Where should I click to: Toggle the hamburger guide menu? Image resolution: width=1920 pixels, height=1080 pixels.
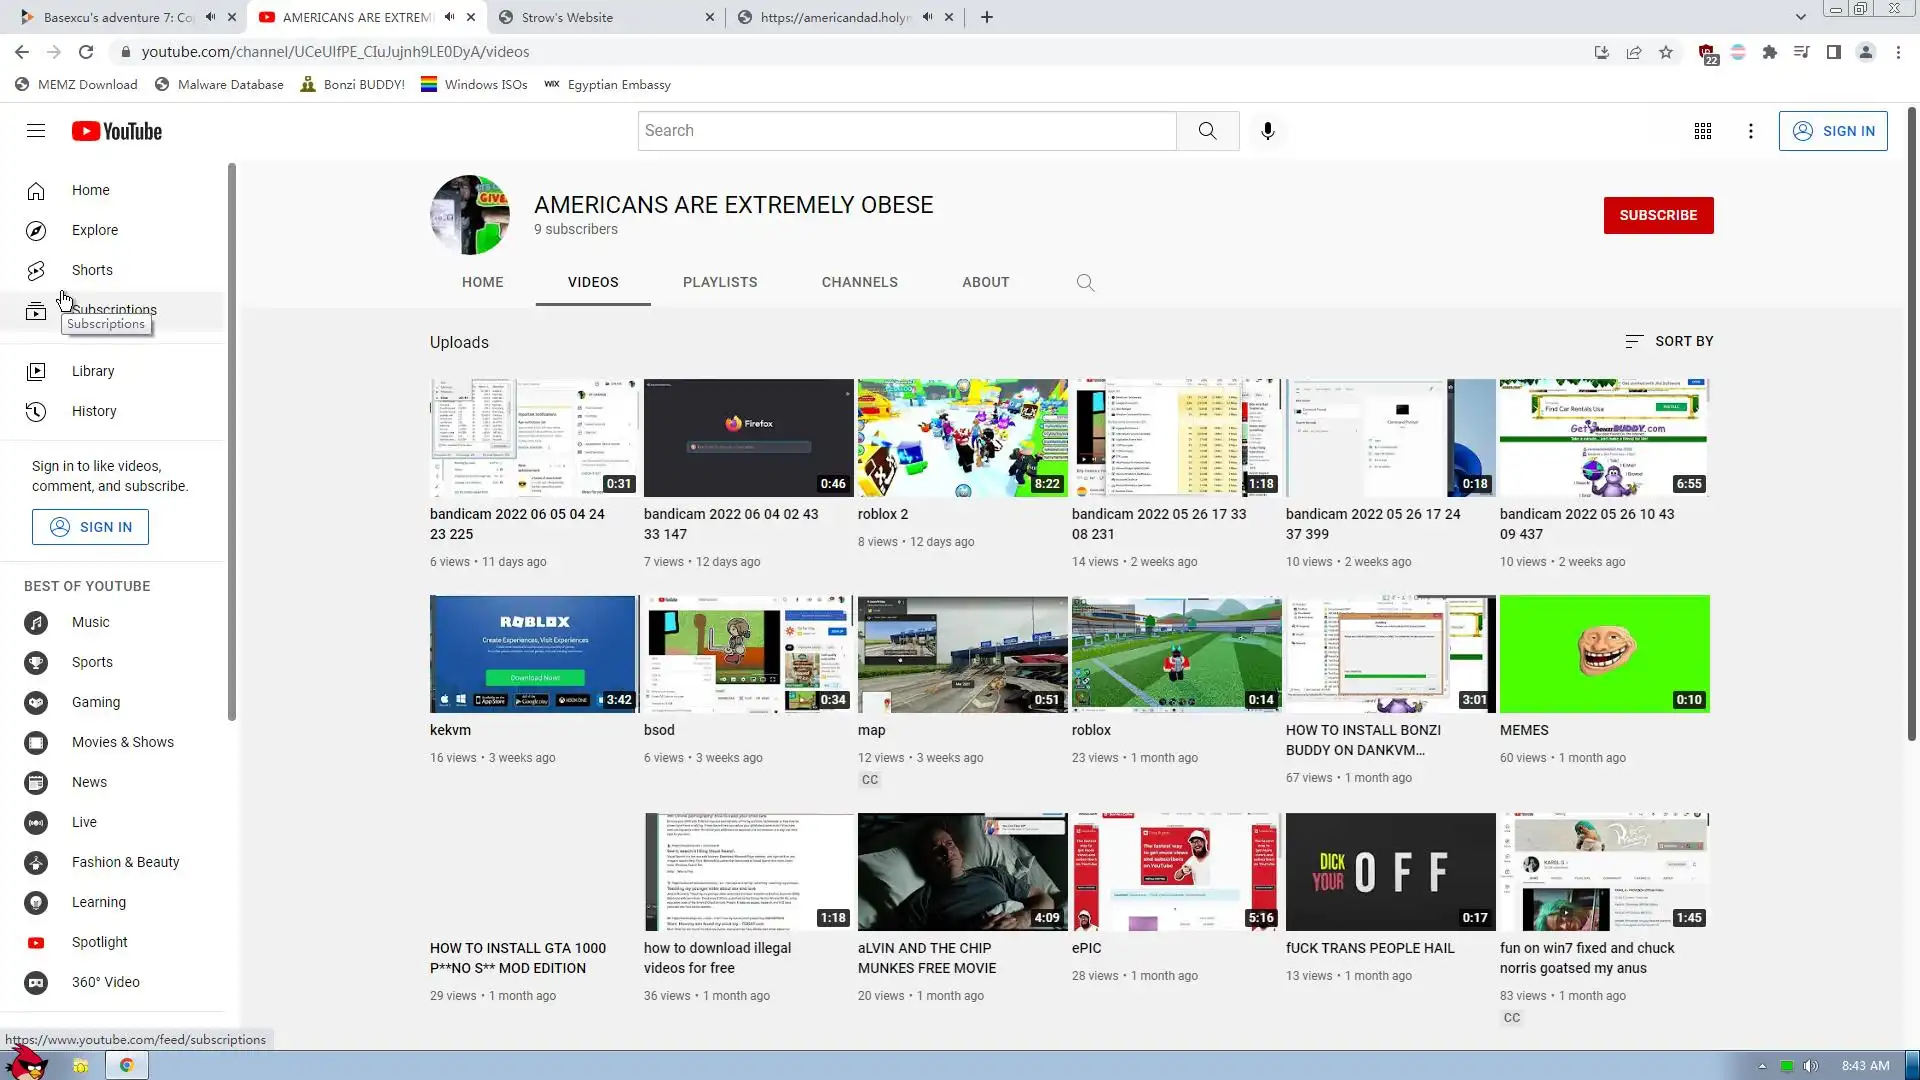36,131
